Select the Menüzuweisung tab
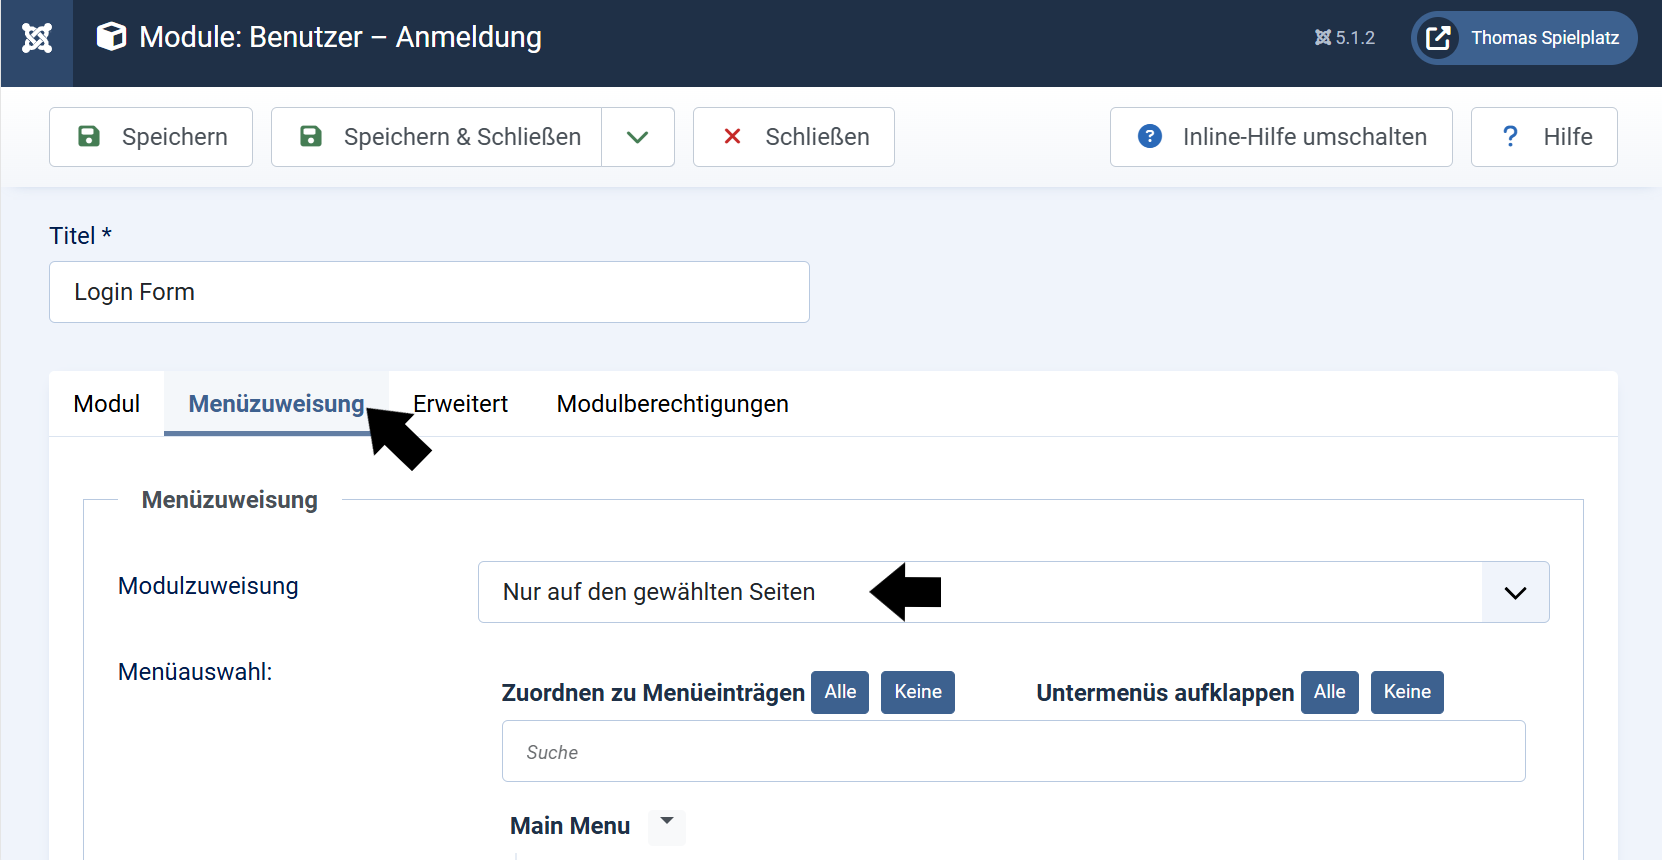 pyautogui.click(x=276, y=404)
